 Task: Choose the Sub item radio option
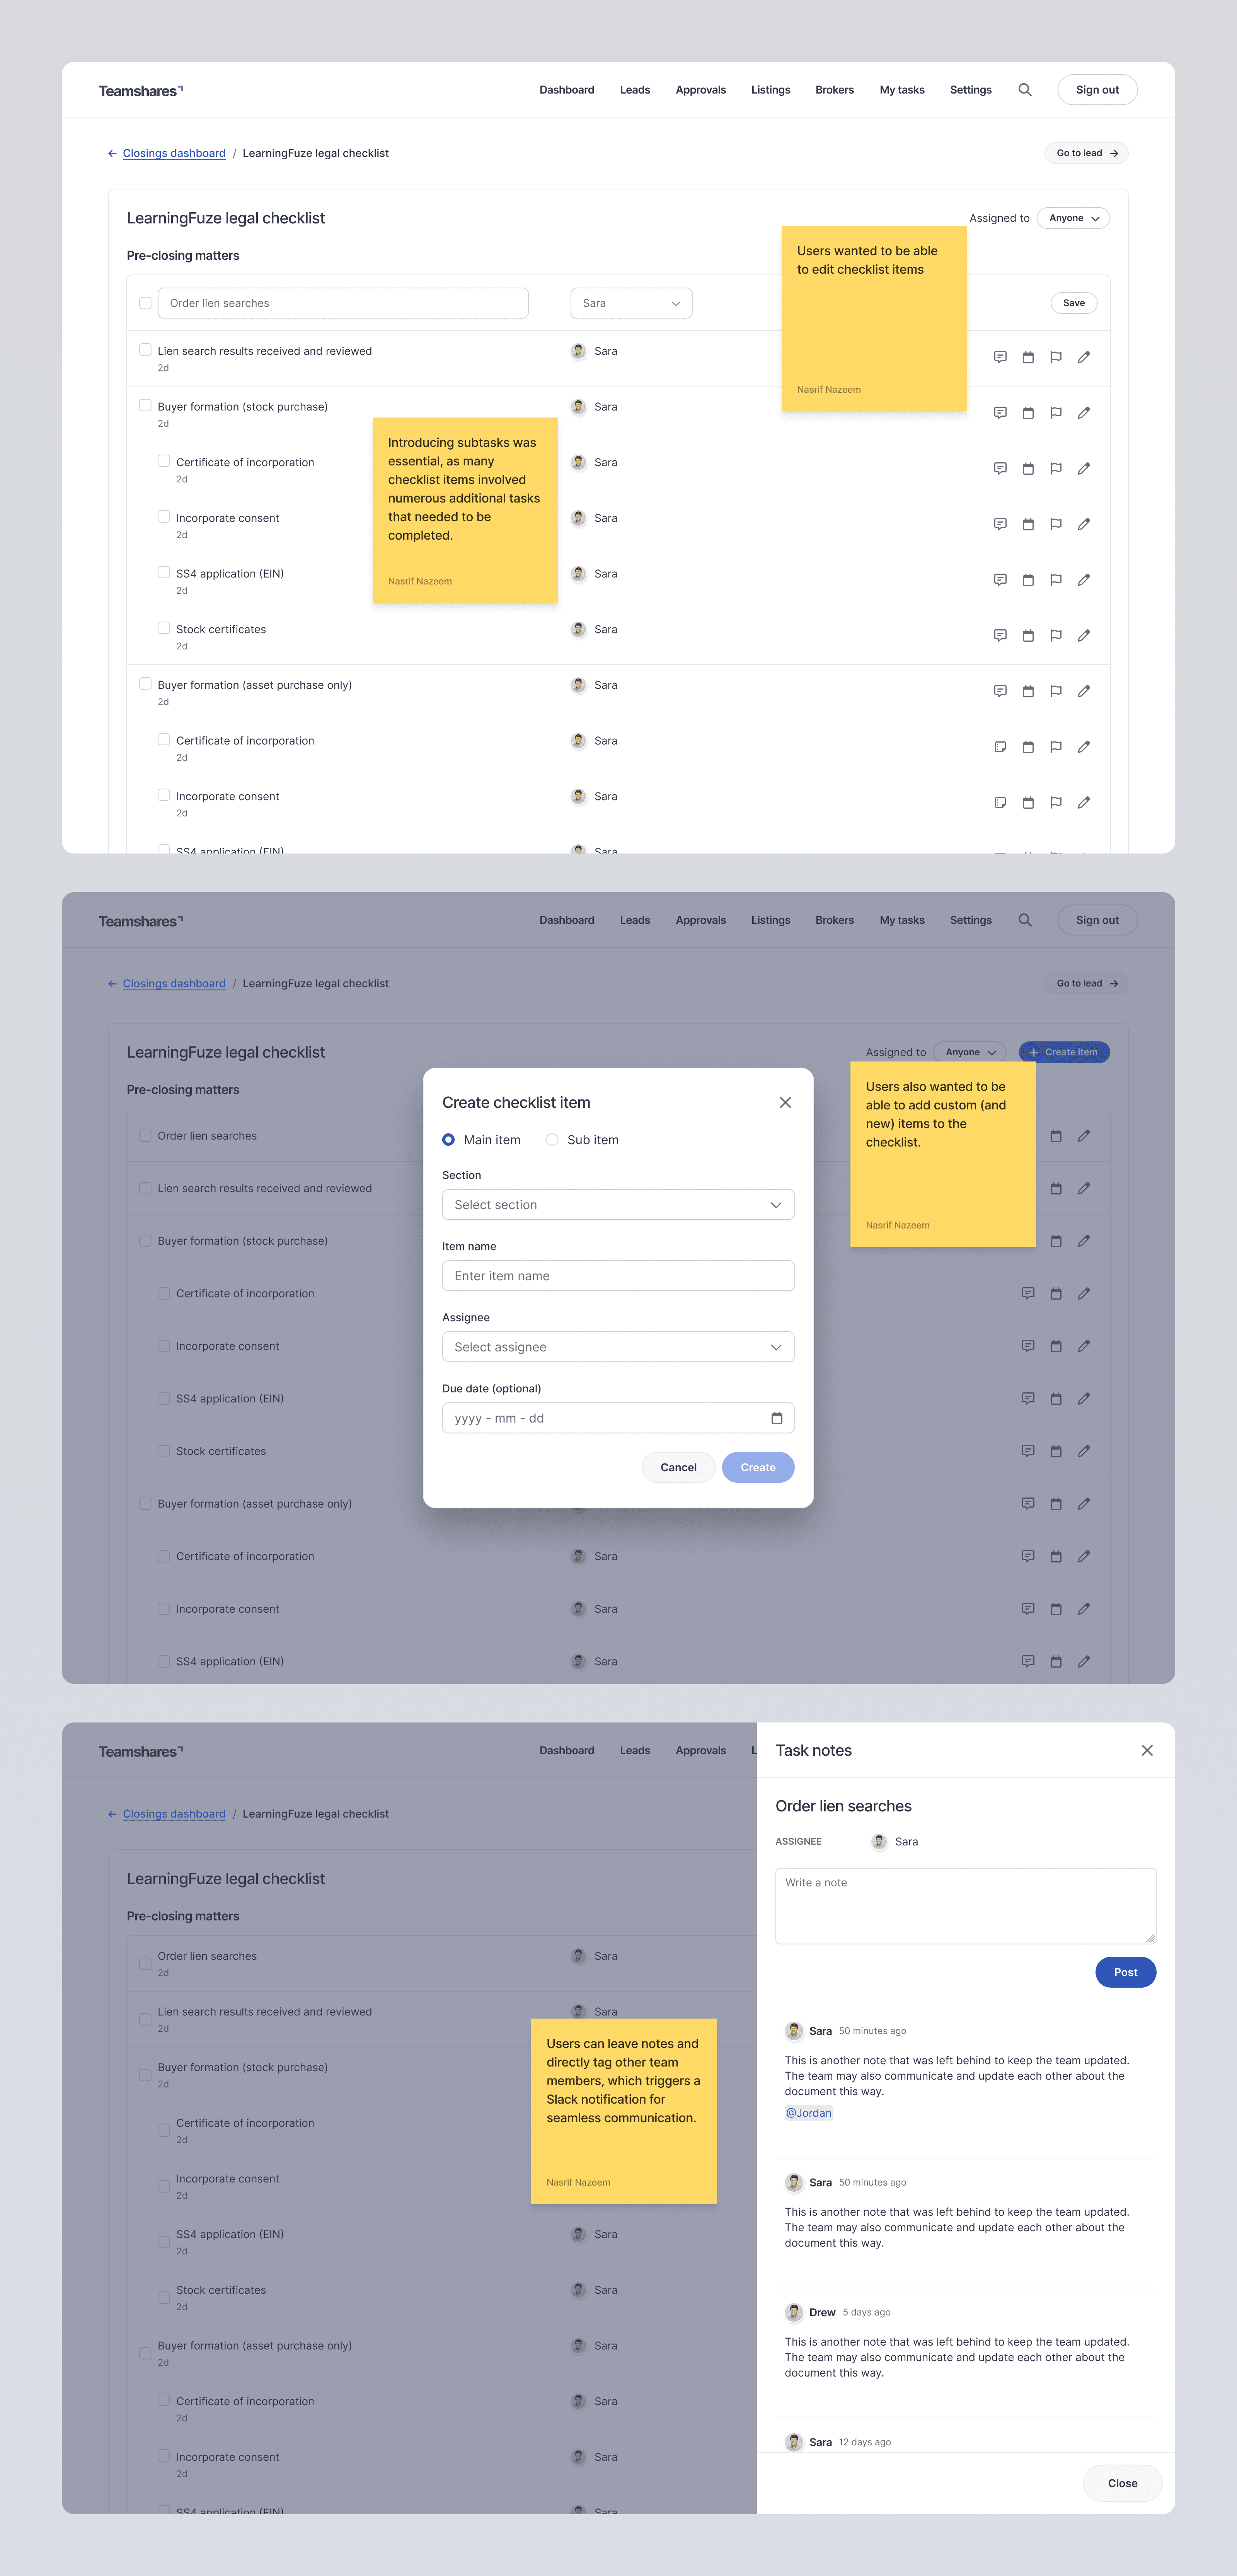point(552,1140)
